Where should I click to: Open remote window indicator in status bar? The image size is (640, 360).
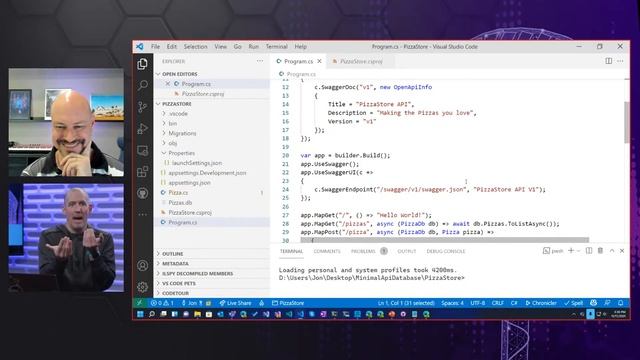pyautogui.click(x=140, y=303)
